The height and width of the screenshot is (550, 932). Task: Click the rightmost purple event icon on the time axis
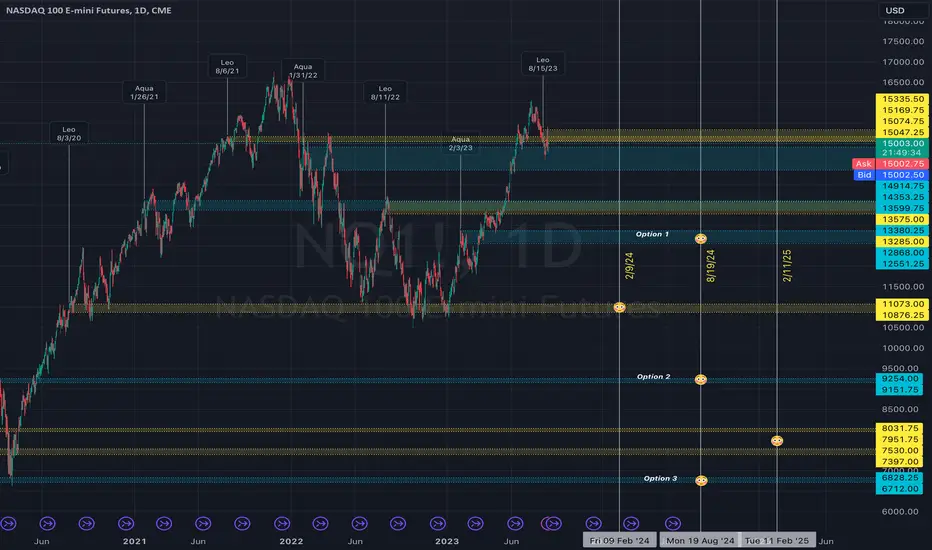click(x=672, y=523)
